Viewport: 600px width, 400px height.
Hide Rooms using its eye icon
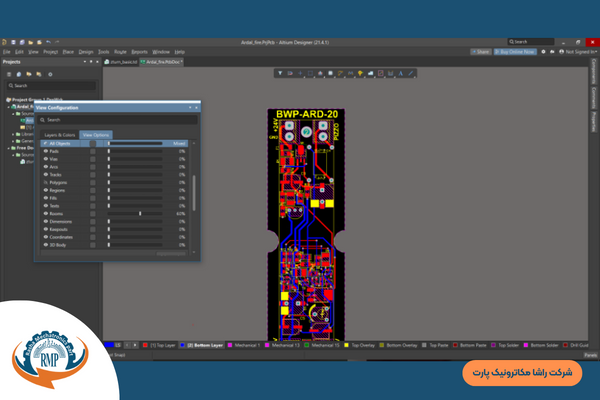(x=45, y=213)
